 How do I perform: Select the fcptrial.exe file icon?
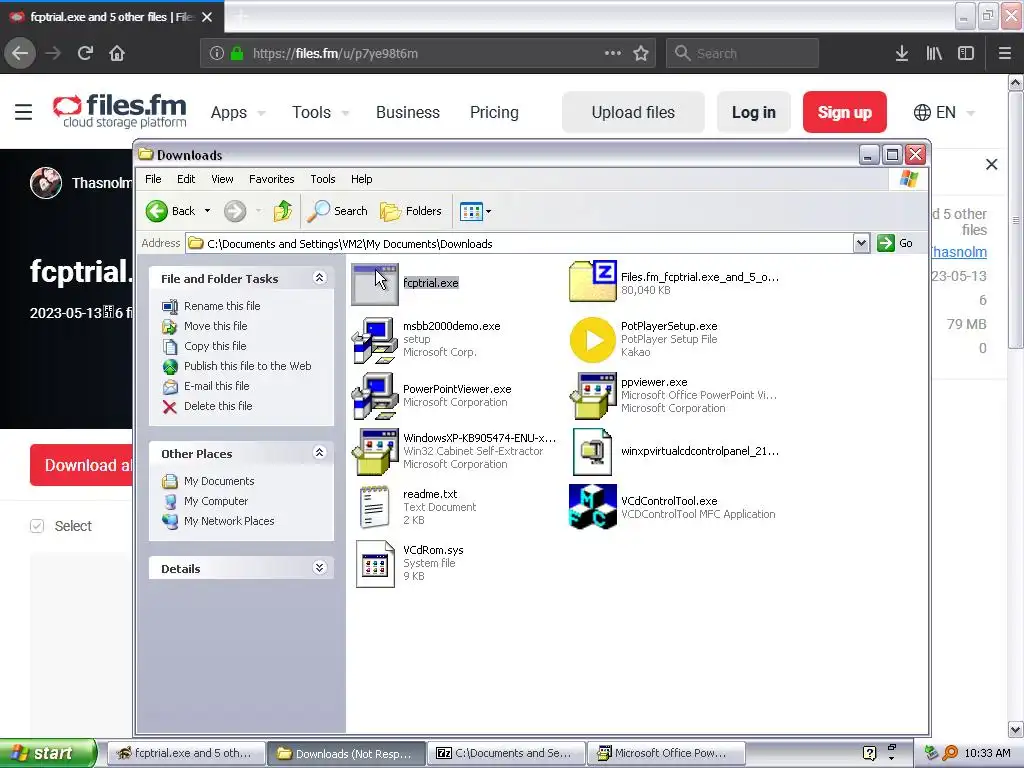pyautogui.click(x=374, y=283)
